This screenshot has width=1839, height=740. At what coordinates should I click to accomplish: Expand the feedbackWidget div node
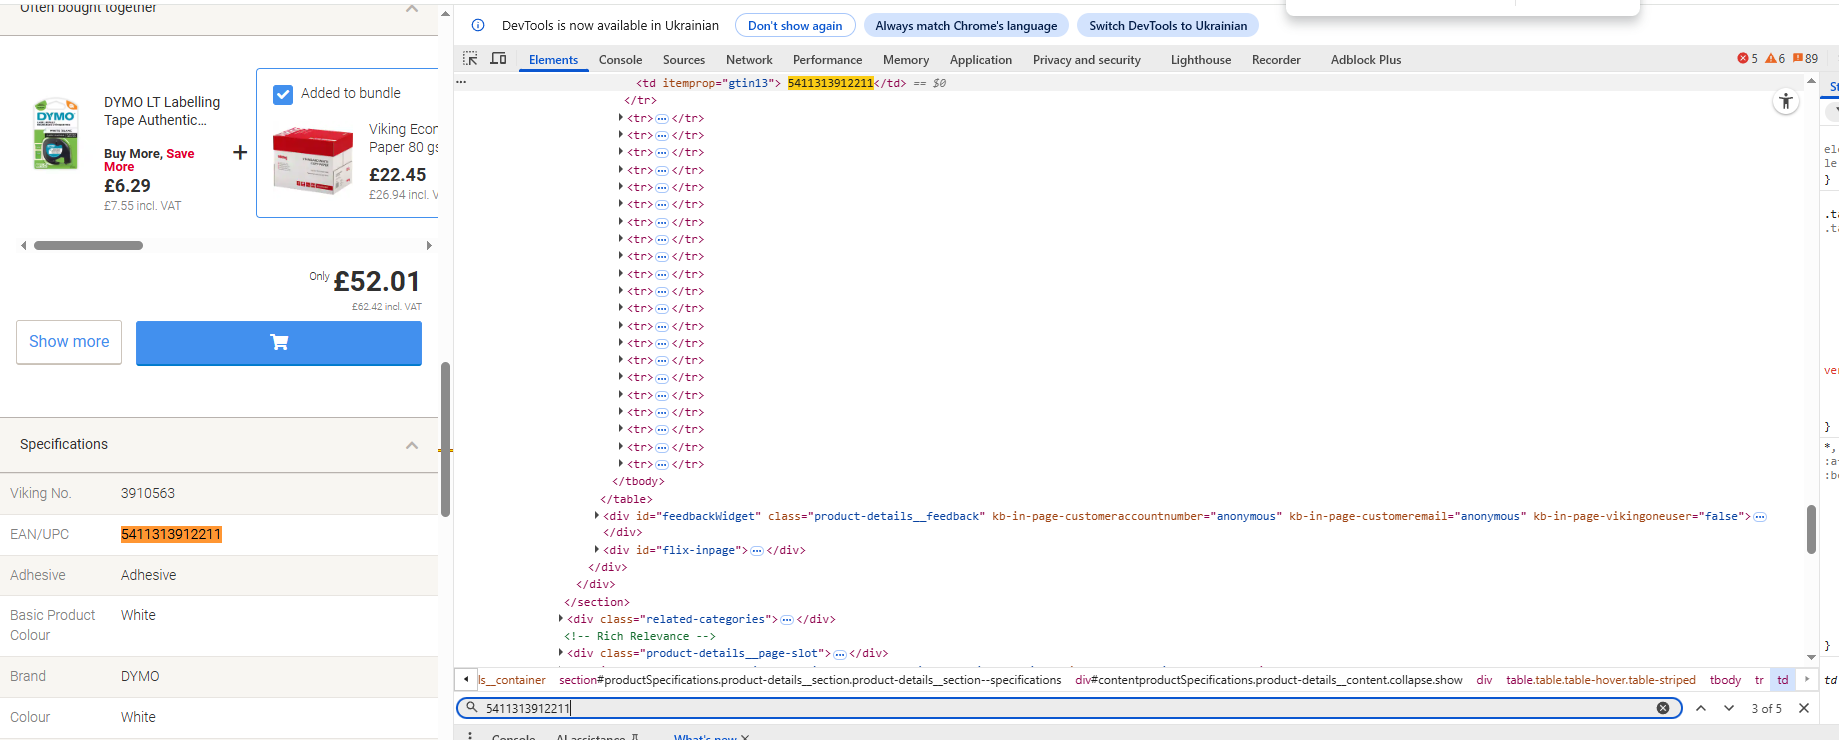click(x=597, y=516)
